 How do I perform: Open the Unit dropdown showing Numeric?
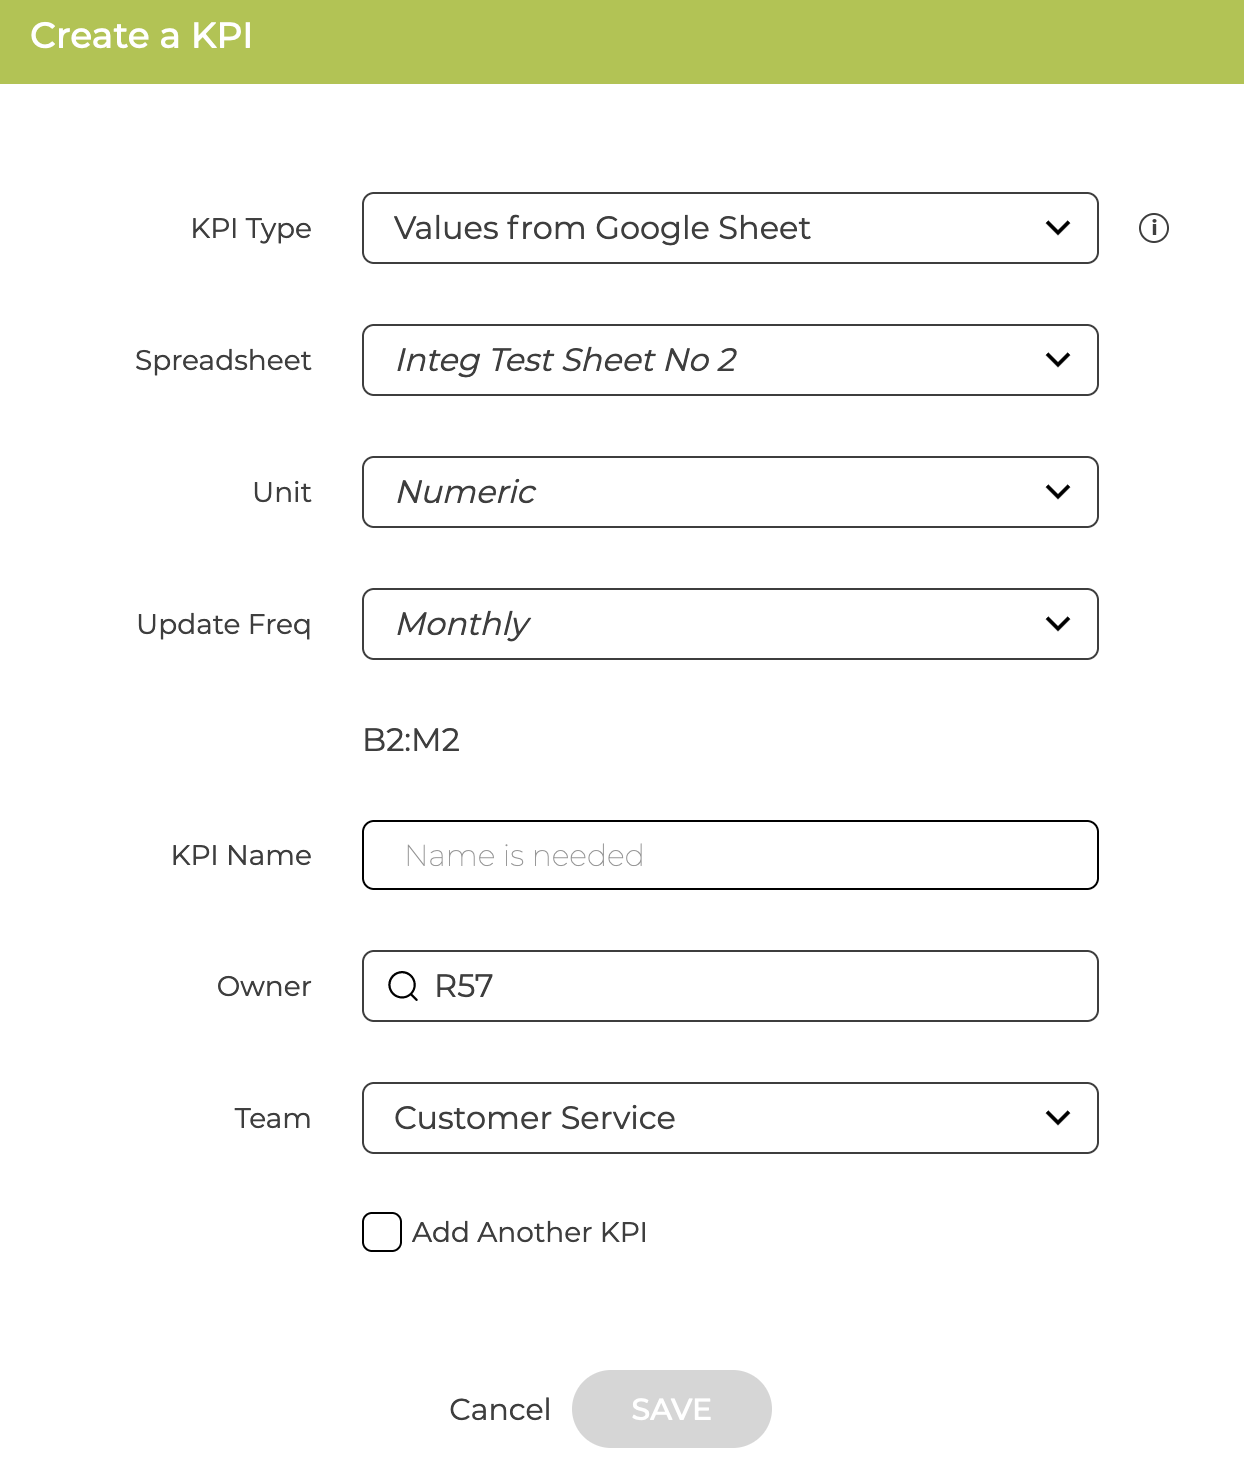(730, 492)
